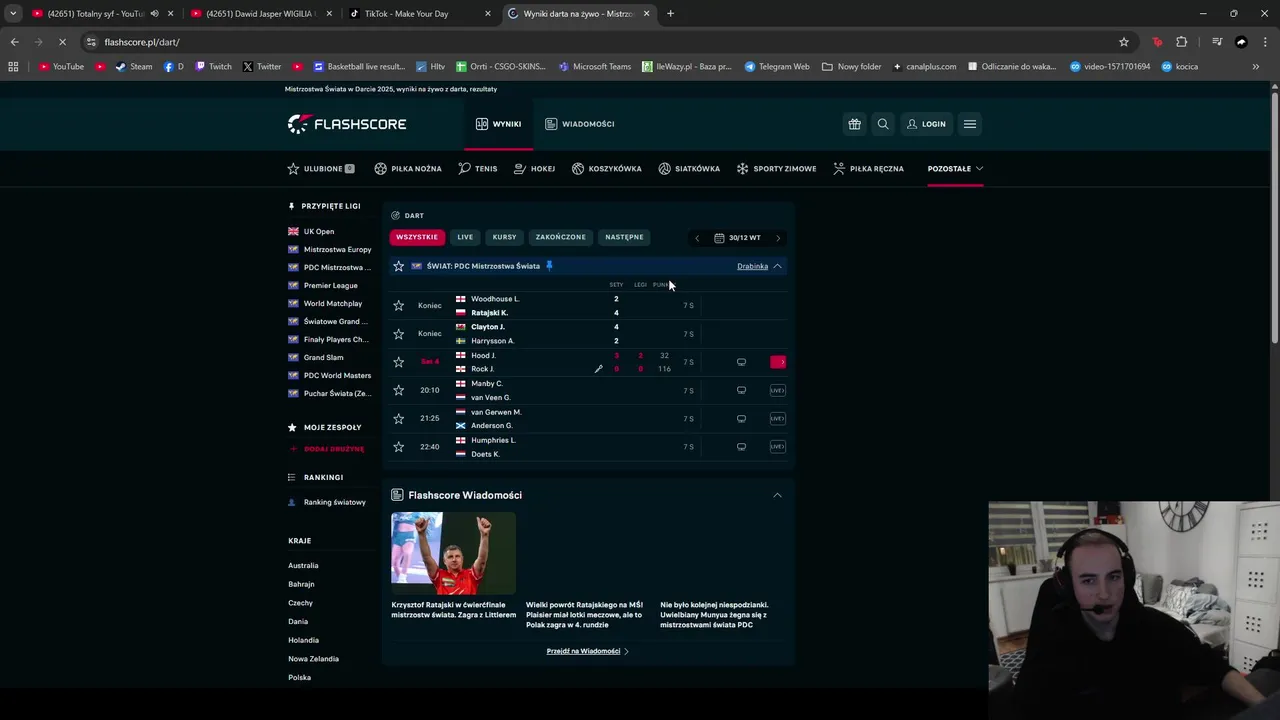Bookmark this page star icon
This screenshot has height=720, width=1280.
1124,42
